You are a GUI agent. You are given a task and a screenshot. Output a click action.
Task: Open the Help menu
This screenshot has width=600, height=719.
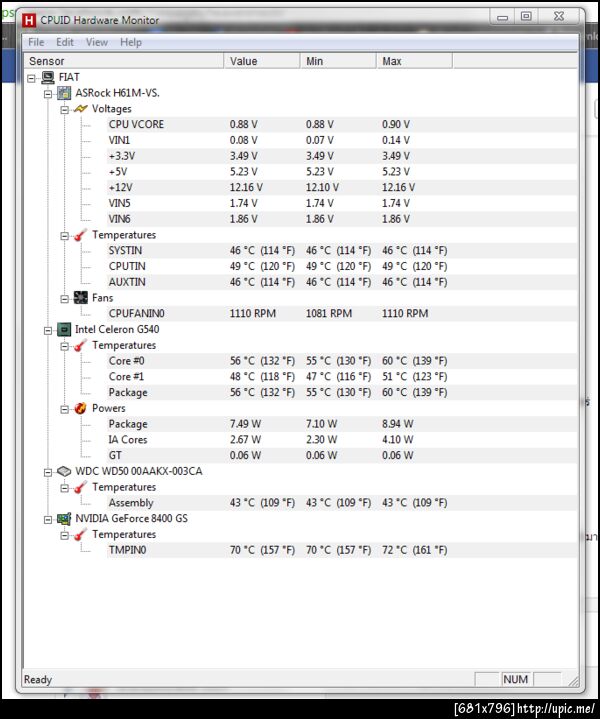pos(131,42)
